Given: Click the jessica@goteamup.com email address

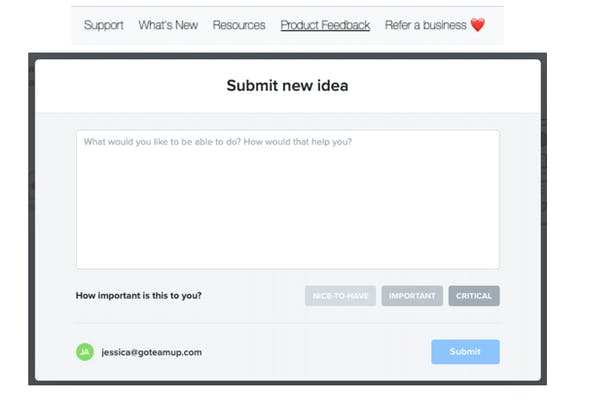Looking at the screenshot, I should coord(152,352).
